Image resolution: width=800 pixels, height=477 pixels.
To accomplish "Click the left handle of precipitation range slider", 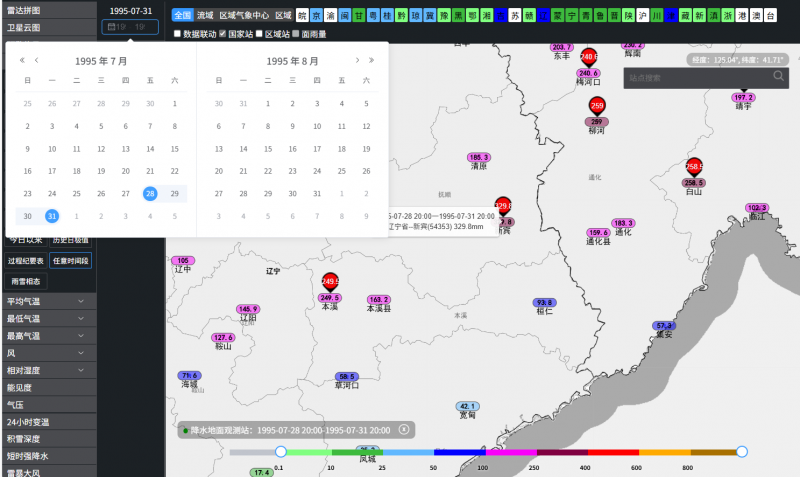I will point(280,452).
